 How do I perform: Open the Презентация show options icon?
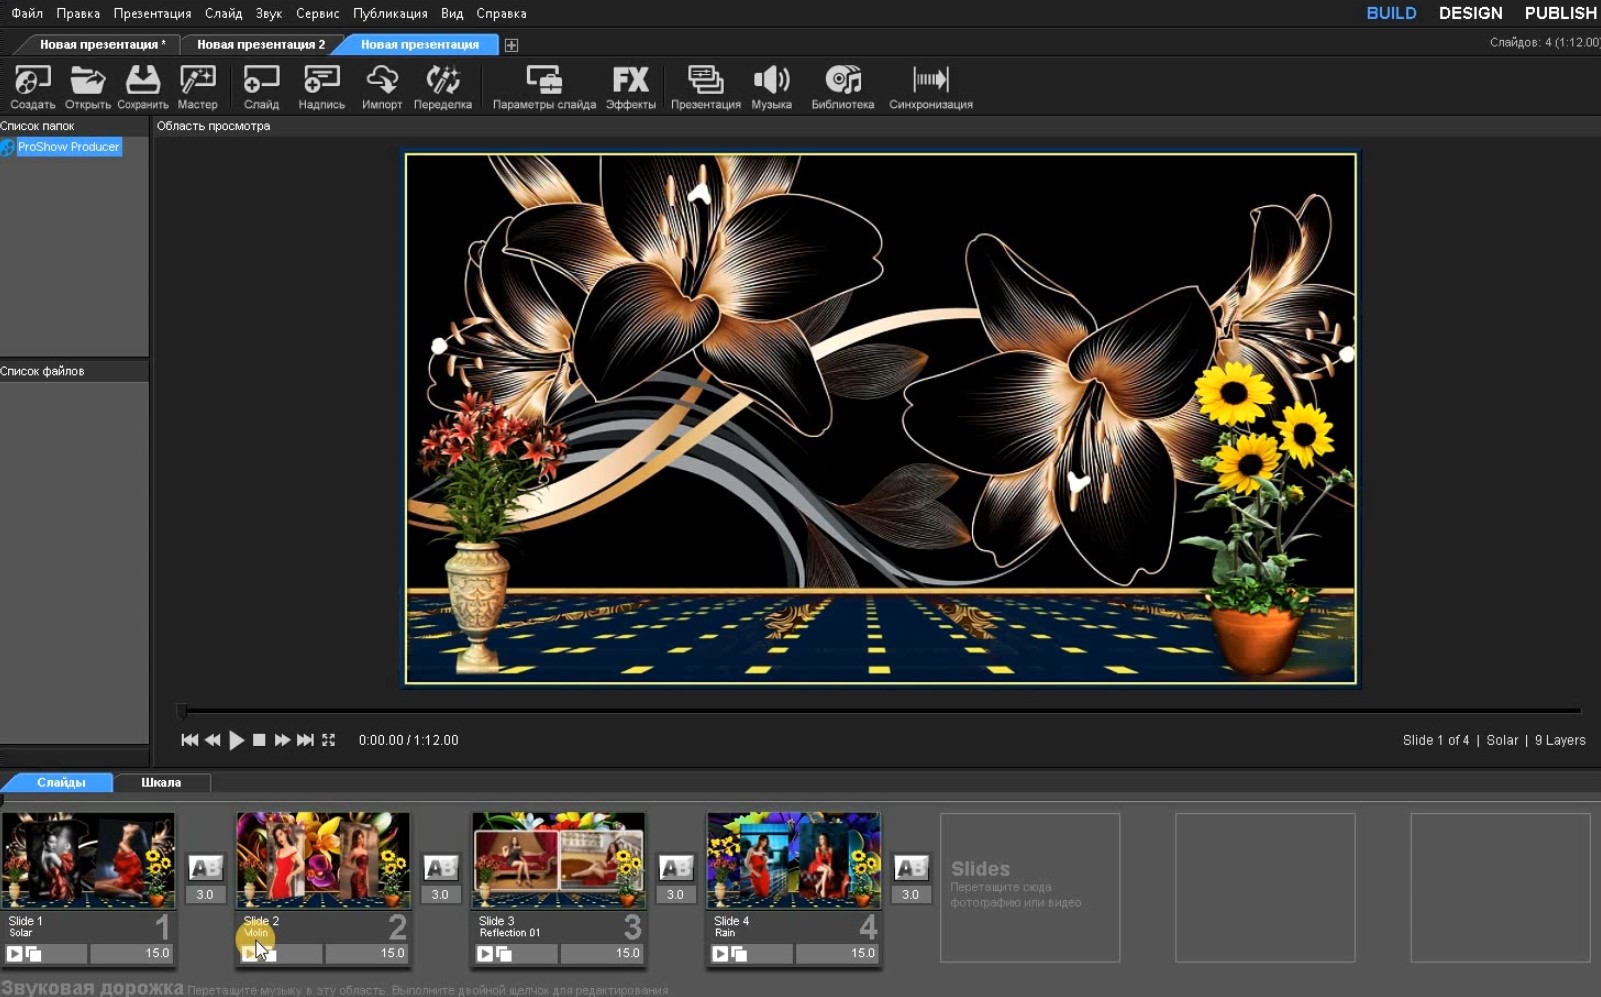coord(706,87)
